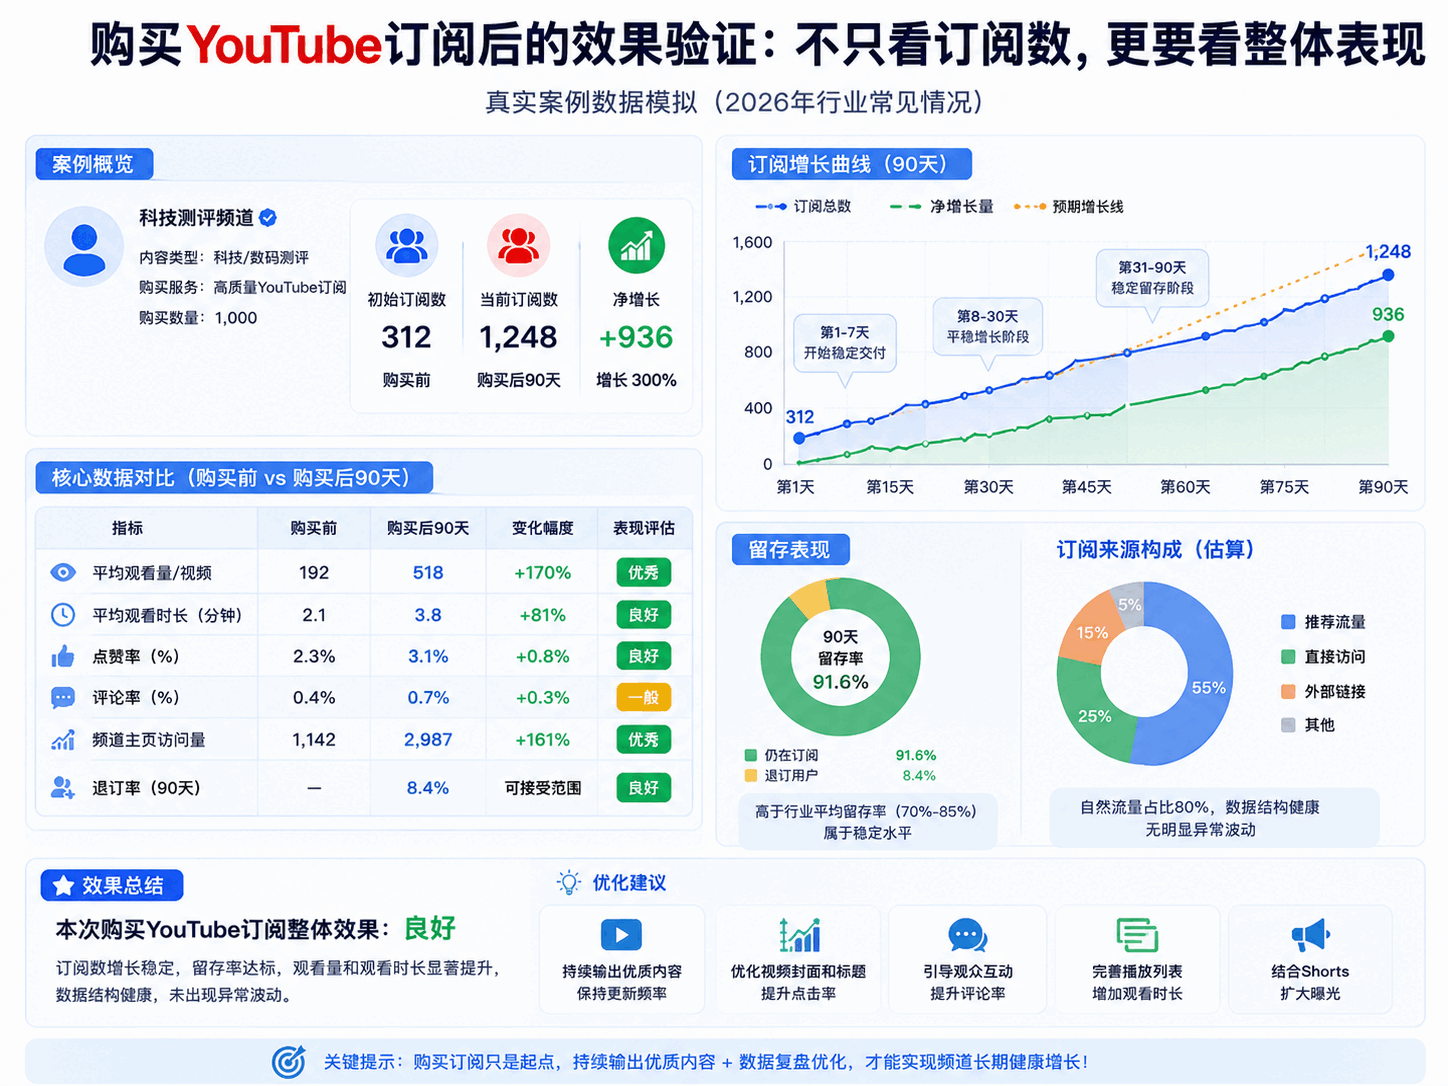Click the 第8-30天 平稳增长阶段 callout
This screenshot has width=1448, height=1086.
988,327
